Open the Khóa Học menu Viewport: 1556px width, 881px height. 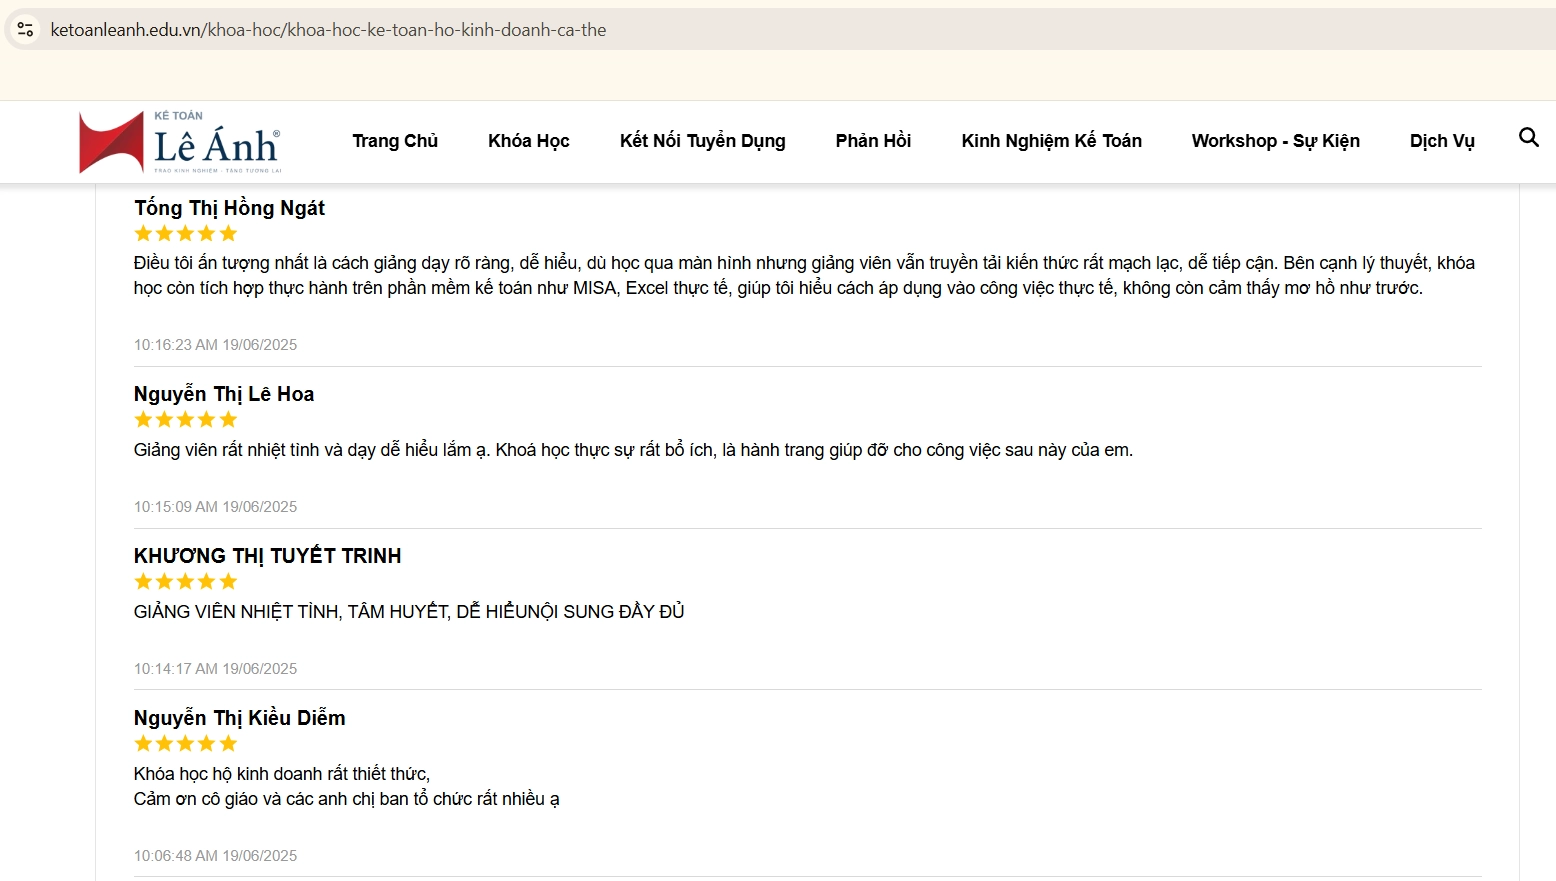528,141
